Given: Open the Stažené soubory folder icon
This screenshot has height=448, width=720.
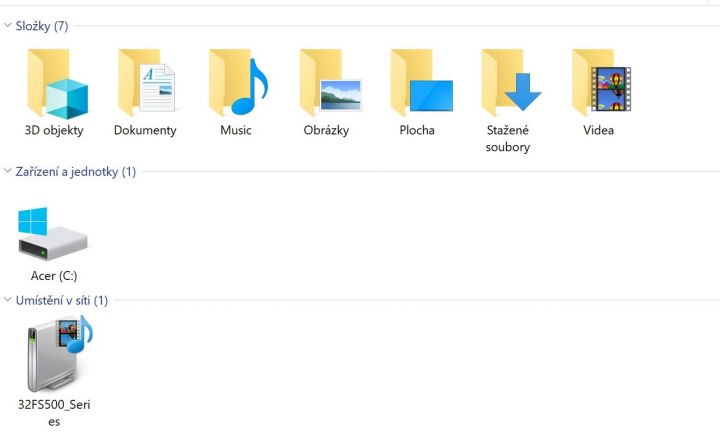Looking at the screenshot, I should 511,83.
